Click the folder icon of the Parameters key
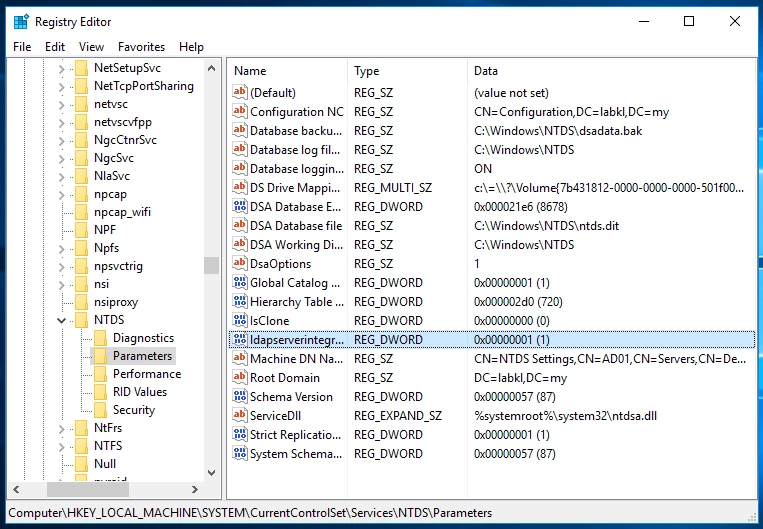Image resolution: width=763 pixels, height=529 pixels. pyautogui.click(x=101, y=356)
